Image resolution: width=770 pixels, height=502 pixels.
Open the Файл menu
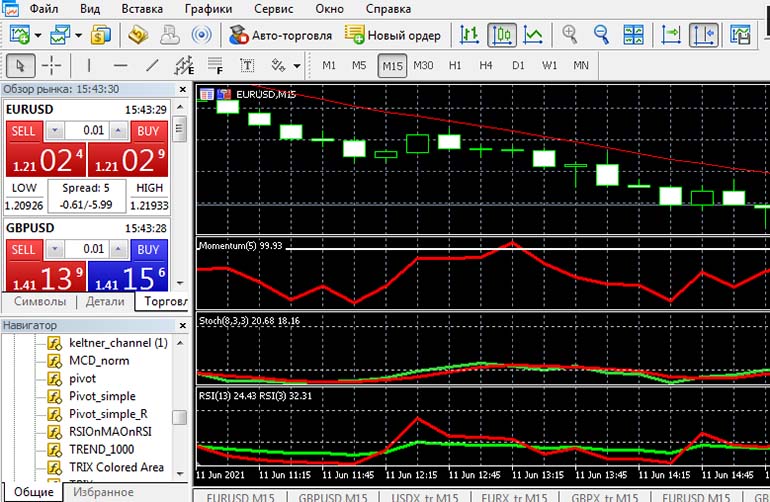(x=44, y=9)
